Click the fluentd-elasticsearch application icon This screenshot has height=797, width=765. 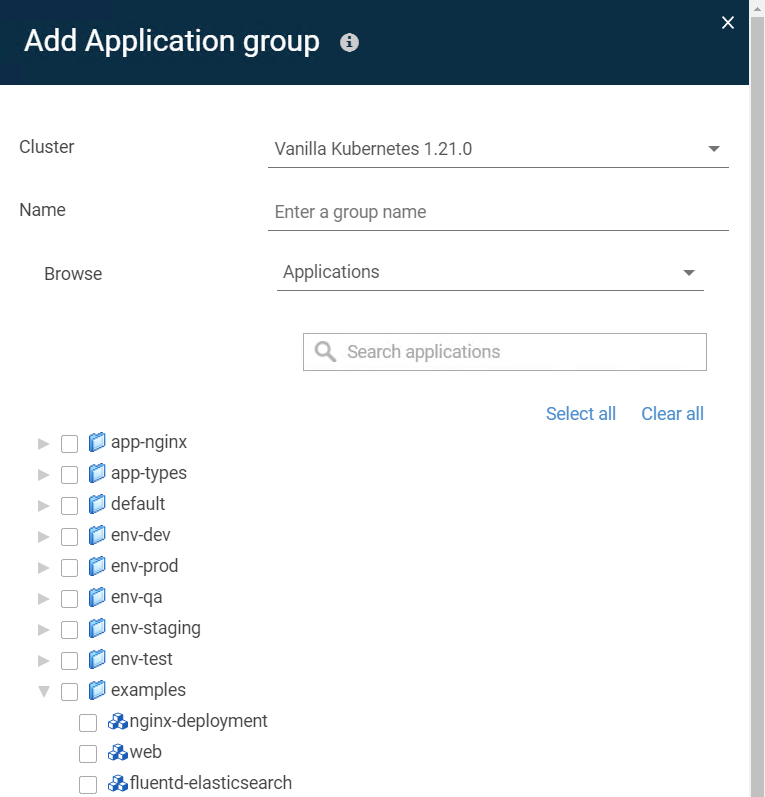pyautogui.click(x=117, y=783)
